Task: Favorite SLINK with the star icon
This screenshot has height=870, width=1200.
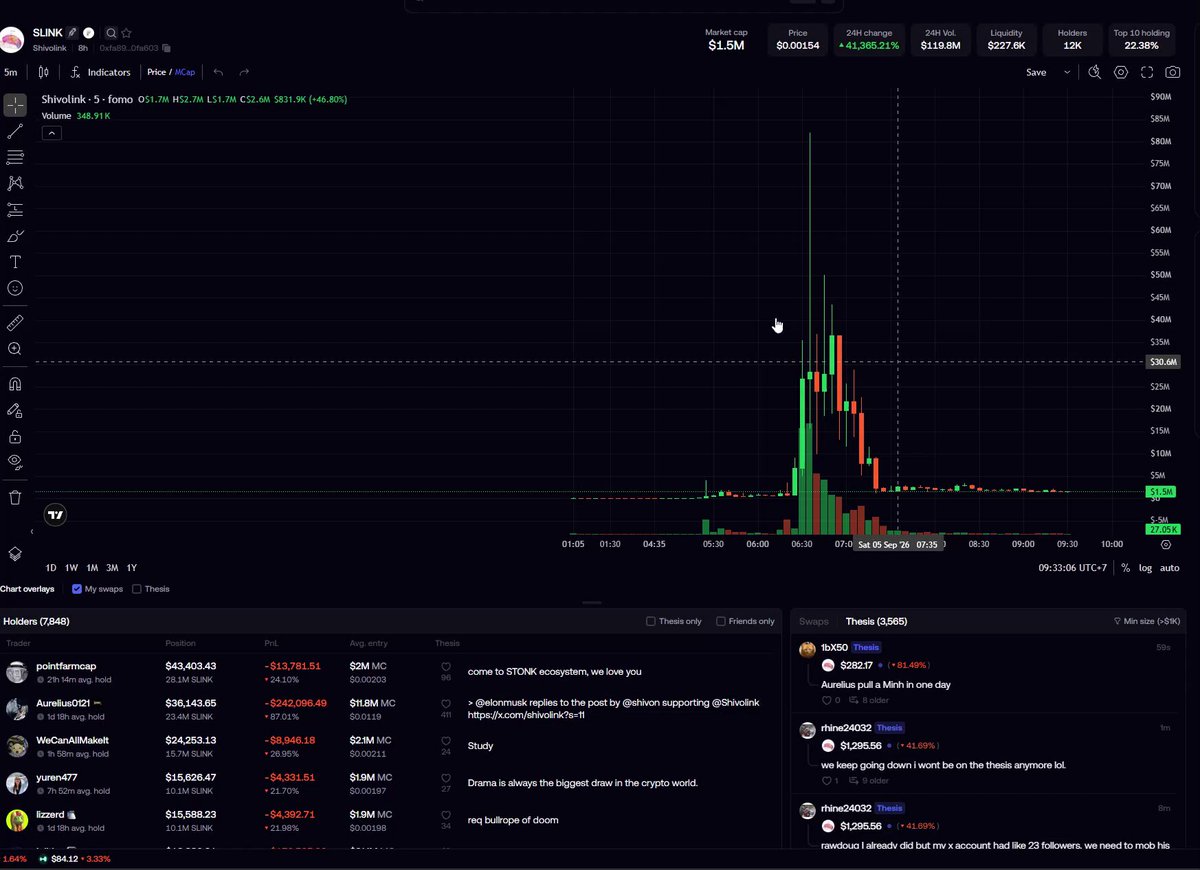Action: point(126,33)
